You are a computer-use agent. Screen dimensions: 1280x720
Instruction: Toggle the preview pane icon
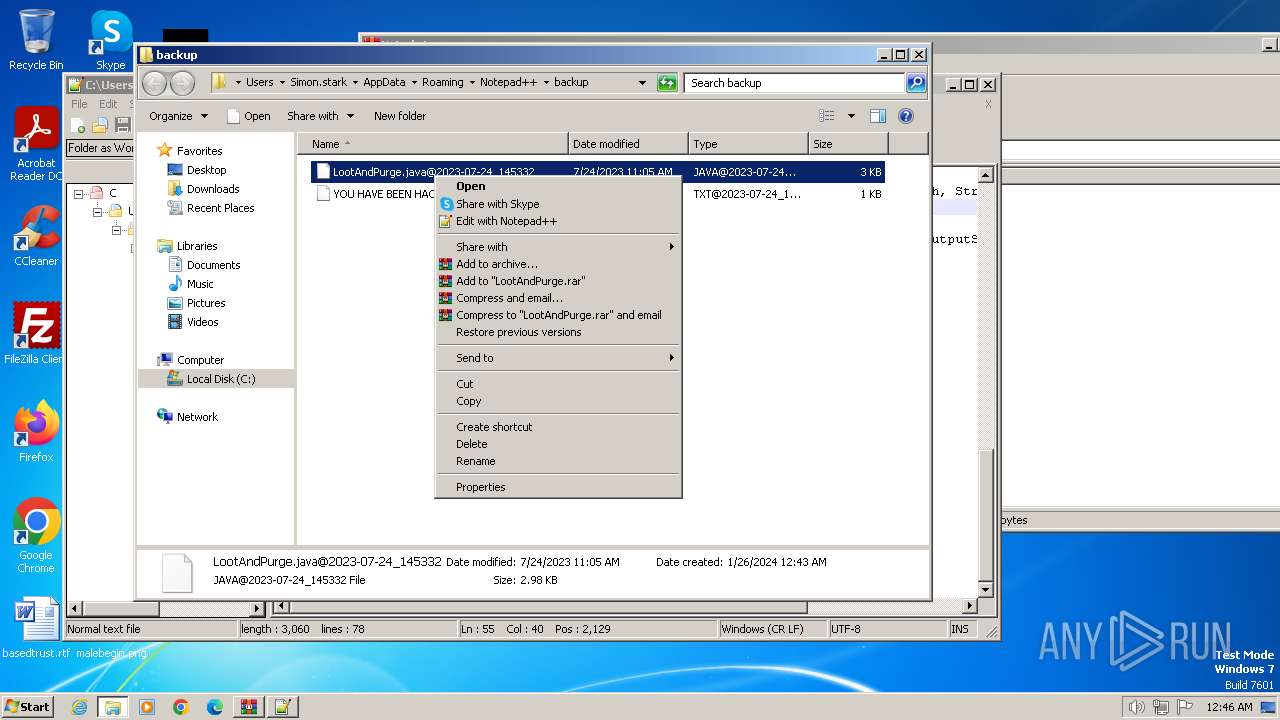[878, 116]
